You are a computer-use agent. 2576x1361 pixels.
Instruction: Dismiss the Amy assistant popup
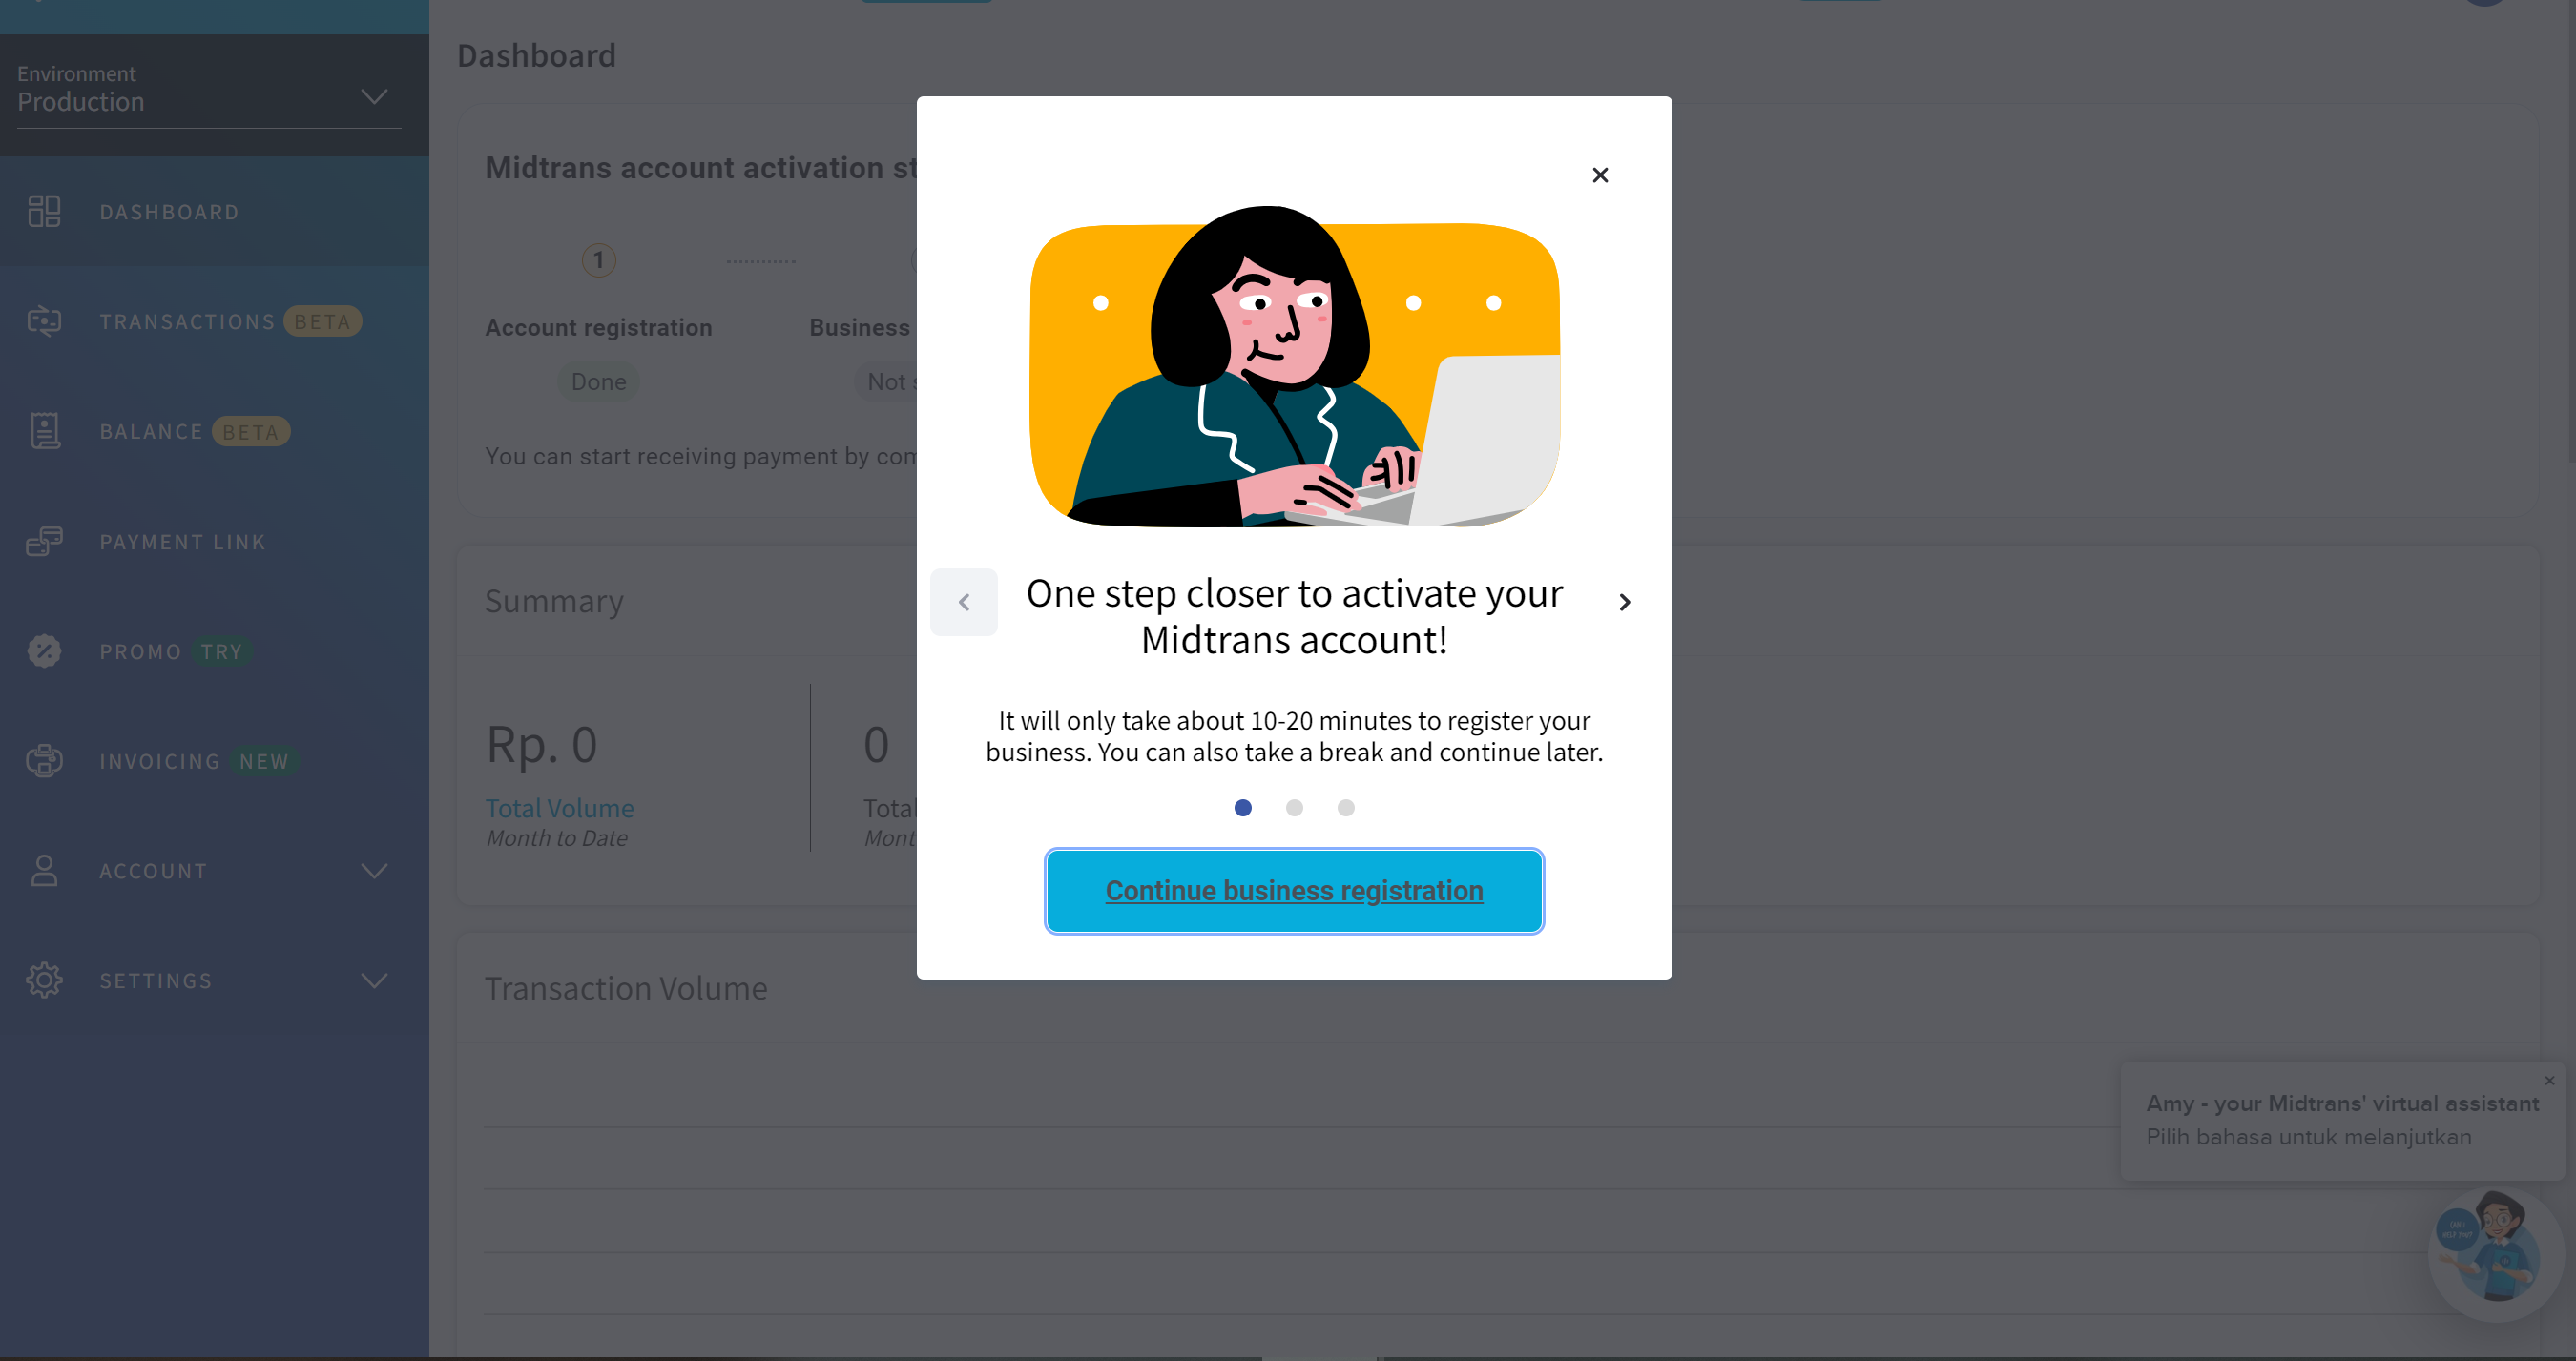click(x=2549, y=1080)
